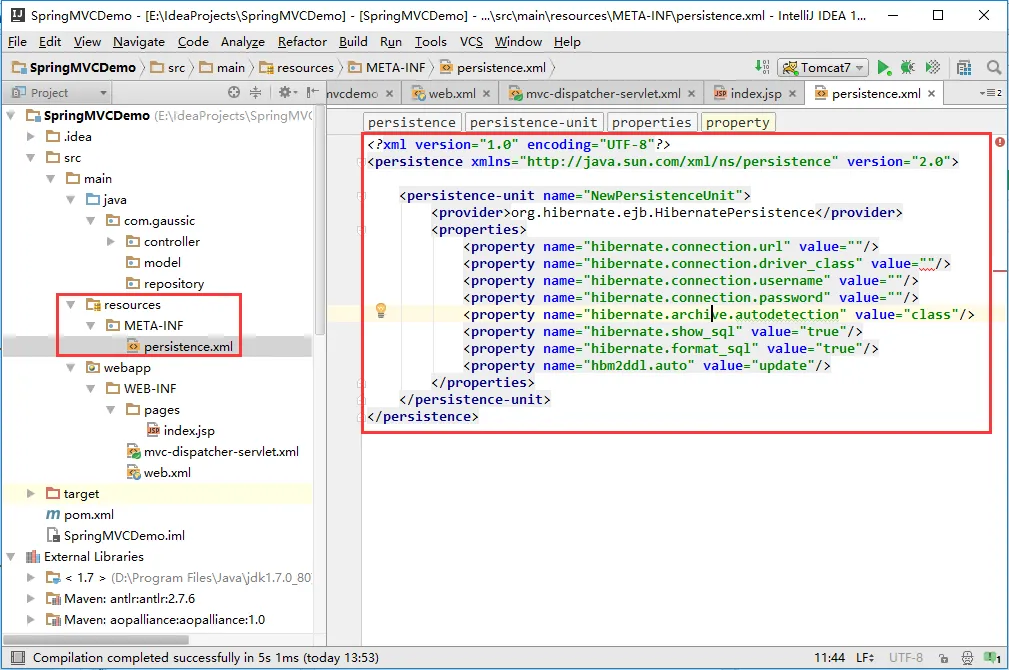Select SpringMVCDemo.iml file in tree
Screen dimensions: 1009x670
pos(116,535)
